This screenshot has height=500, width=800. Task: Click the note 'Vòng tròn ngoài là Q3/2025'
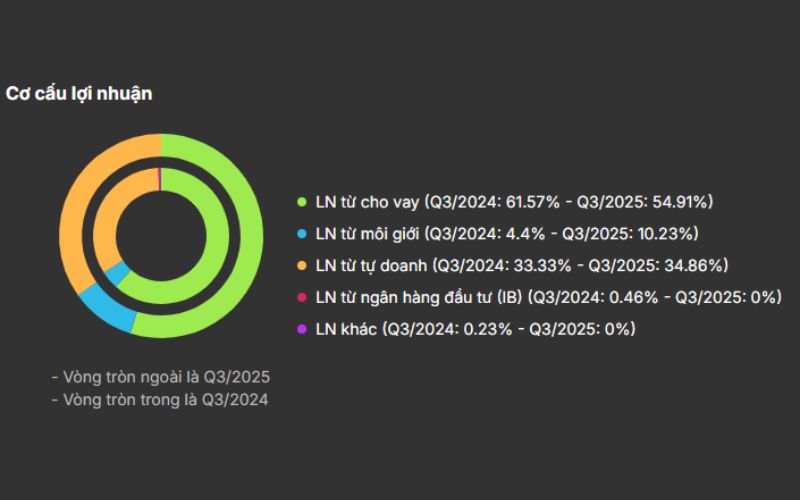pos(161,378)
